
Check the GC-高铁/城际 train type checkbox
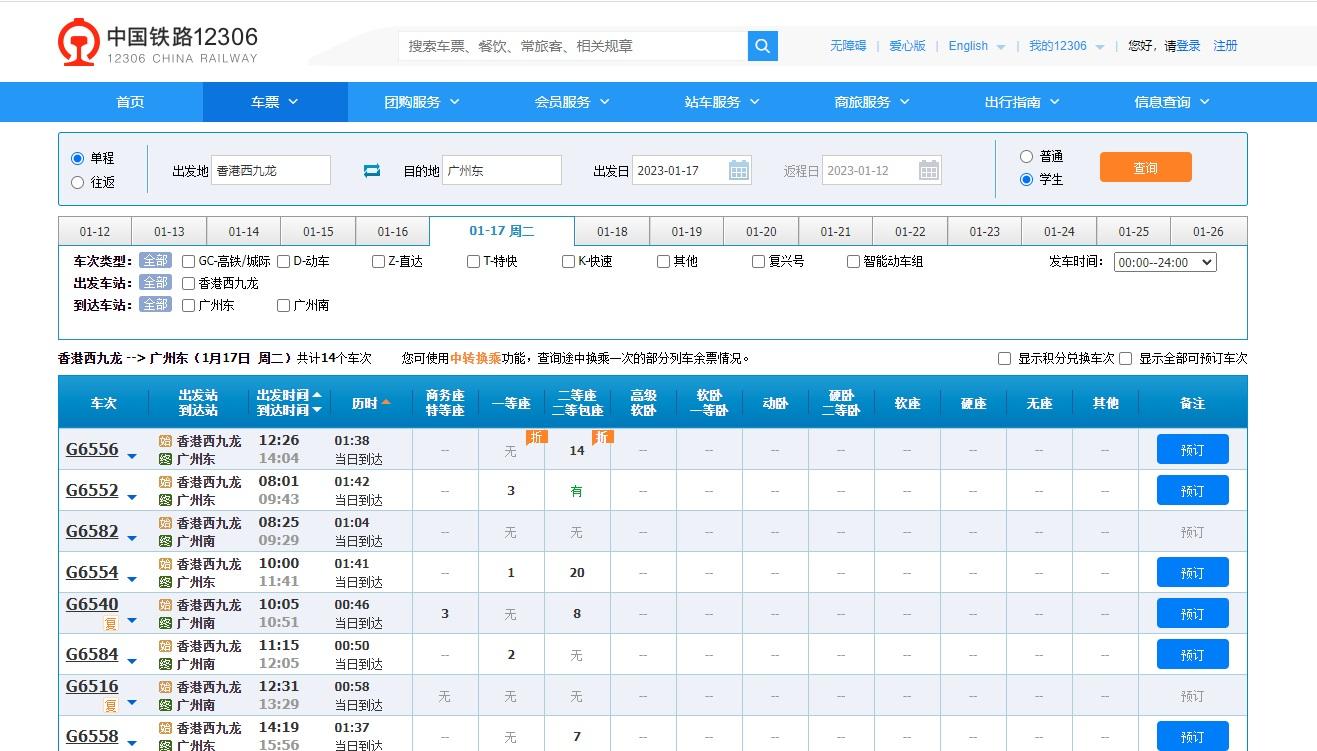click(187, 260)
